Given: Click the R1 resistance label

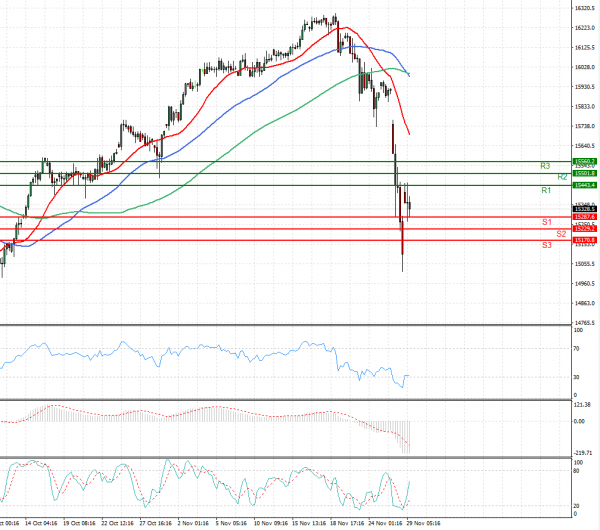Looking at the screenshot, I should click(546, 190).
